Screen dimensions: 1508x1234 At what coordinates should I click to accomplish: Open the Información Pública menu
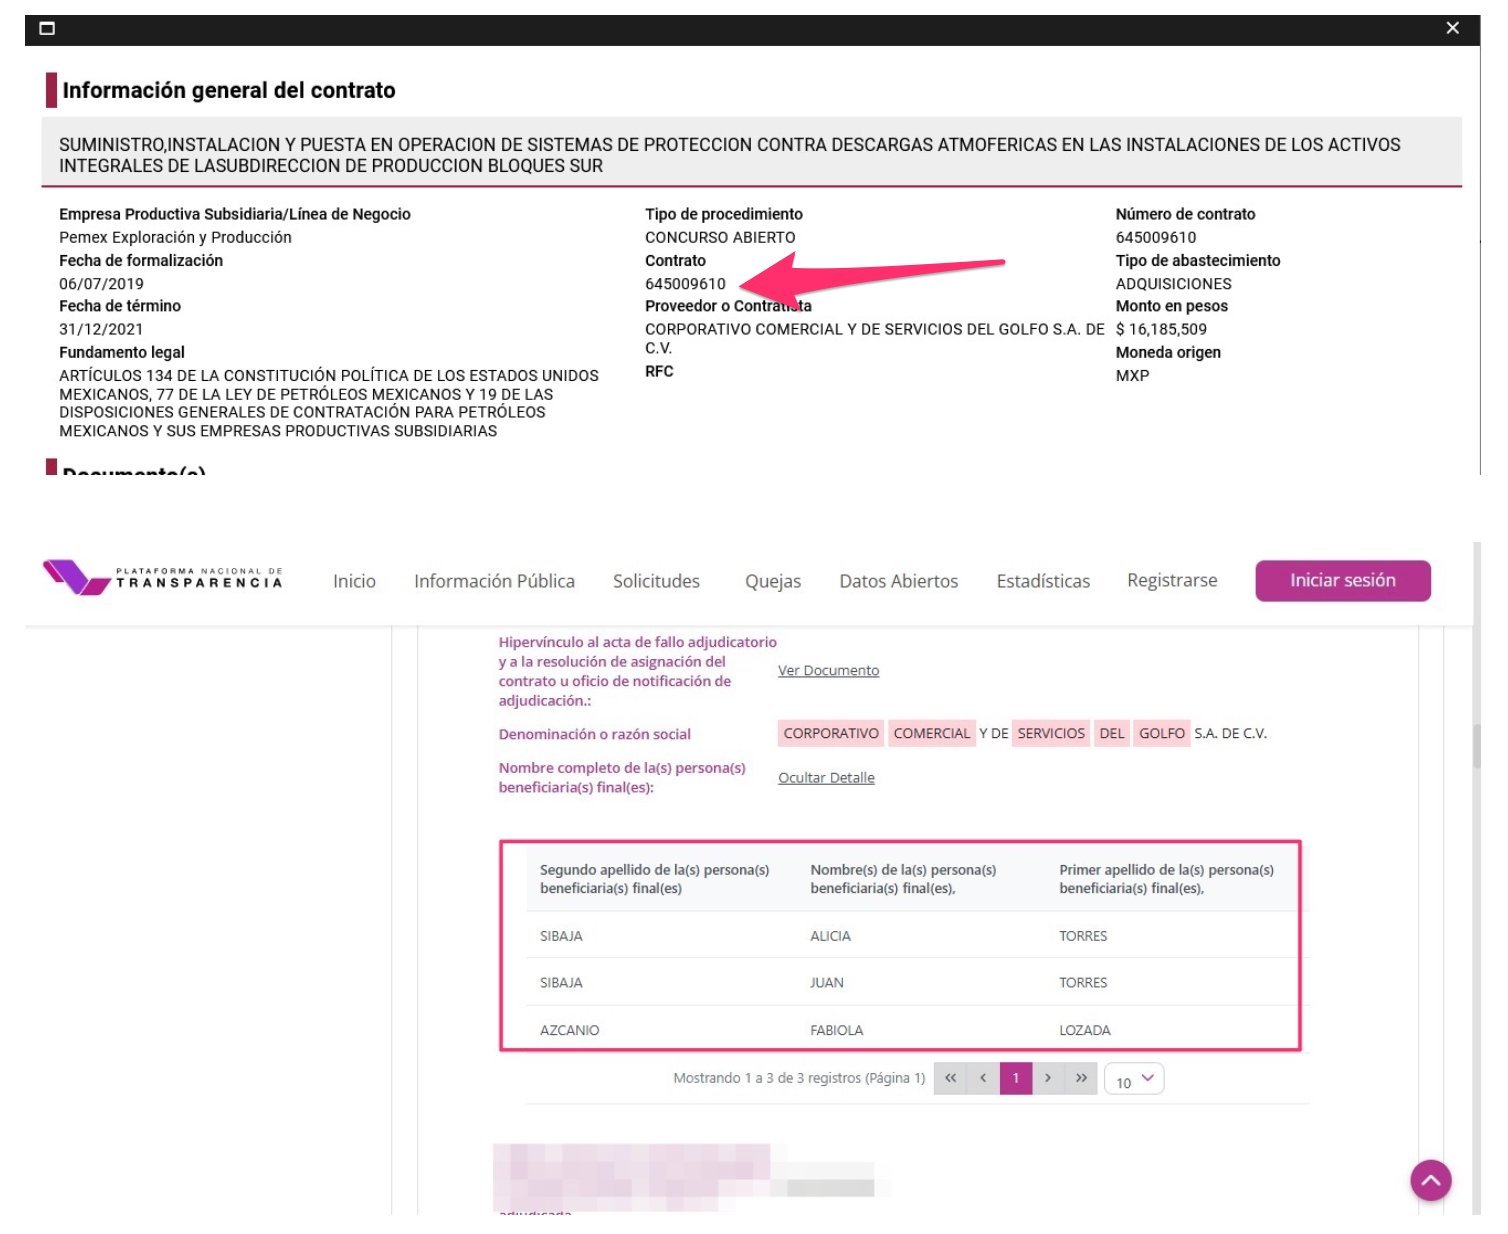coord(494,581)
